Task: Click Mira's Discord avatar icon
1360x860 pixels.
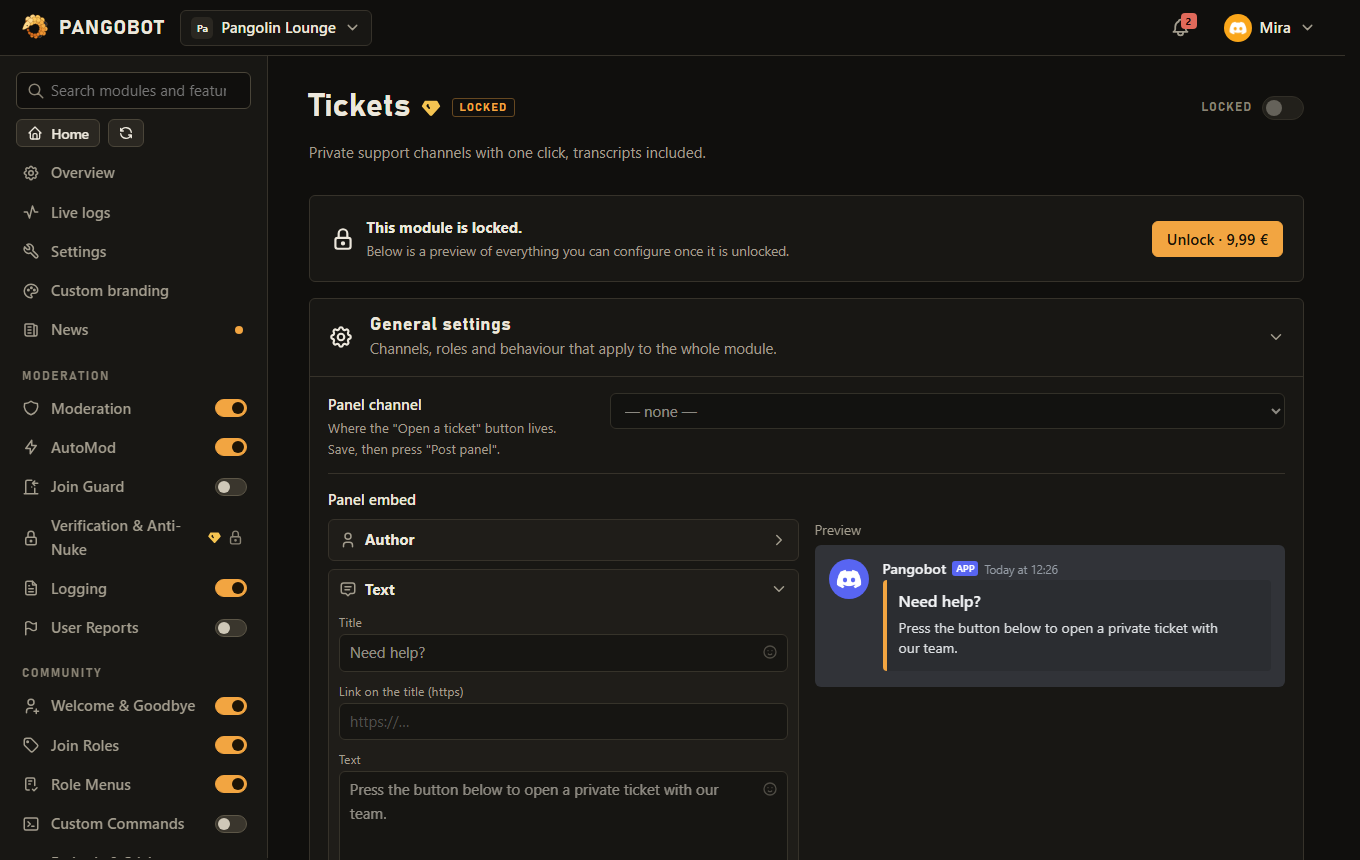Action: (1238, 28)
